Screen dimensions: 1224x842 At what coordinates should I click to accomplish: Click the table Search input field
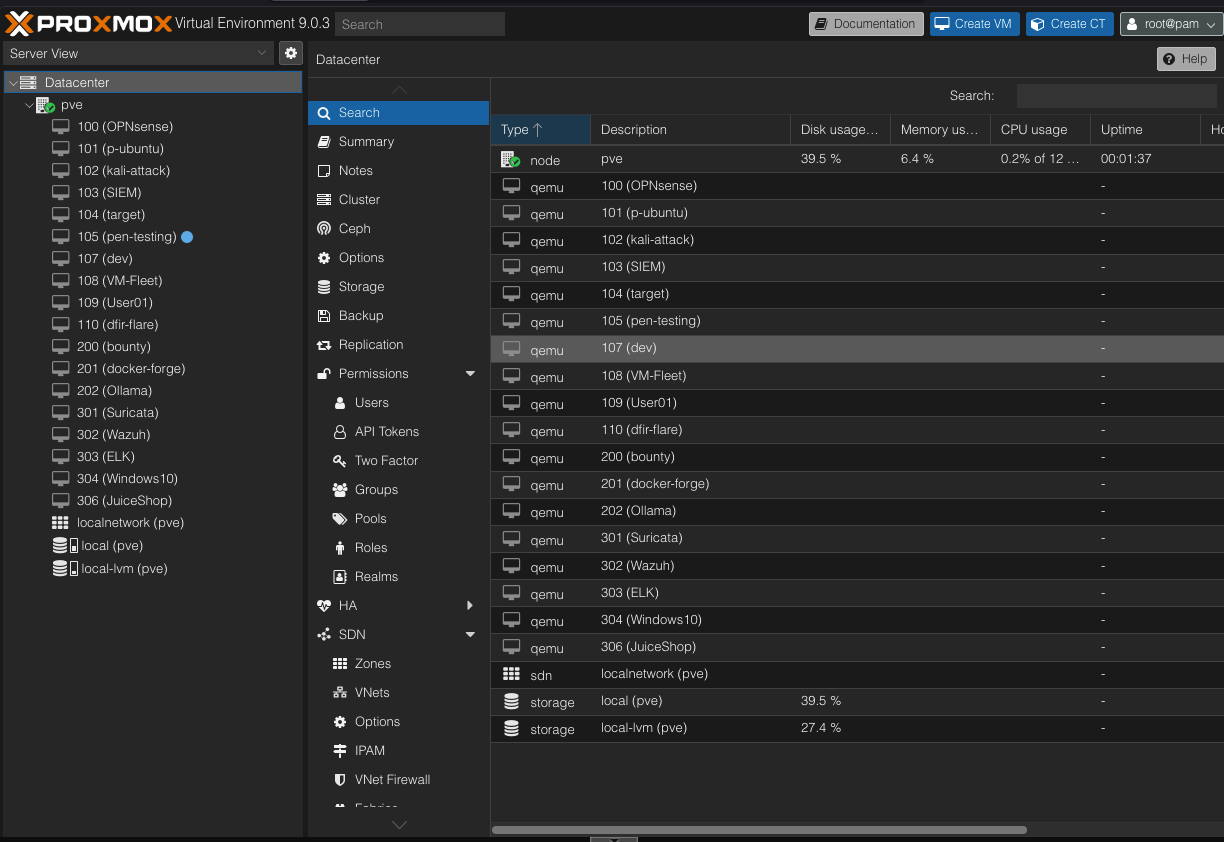pyautogui.click(x=1119, y=96)
